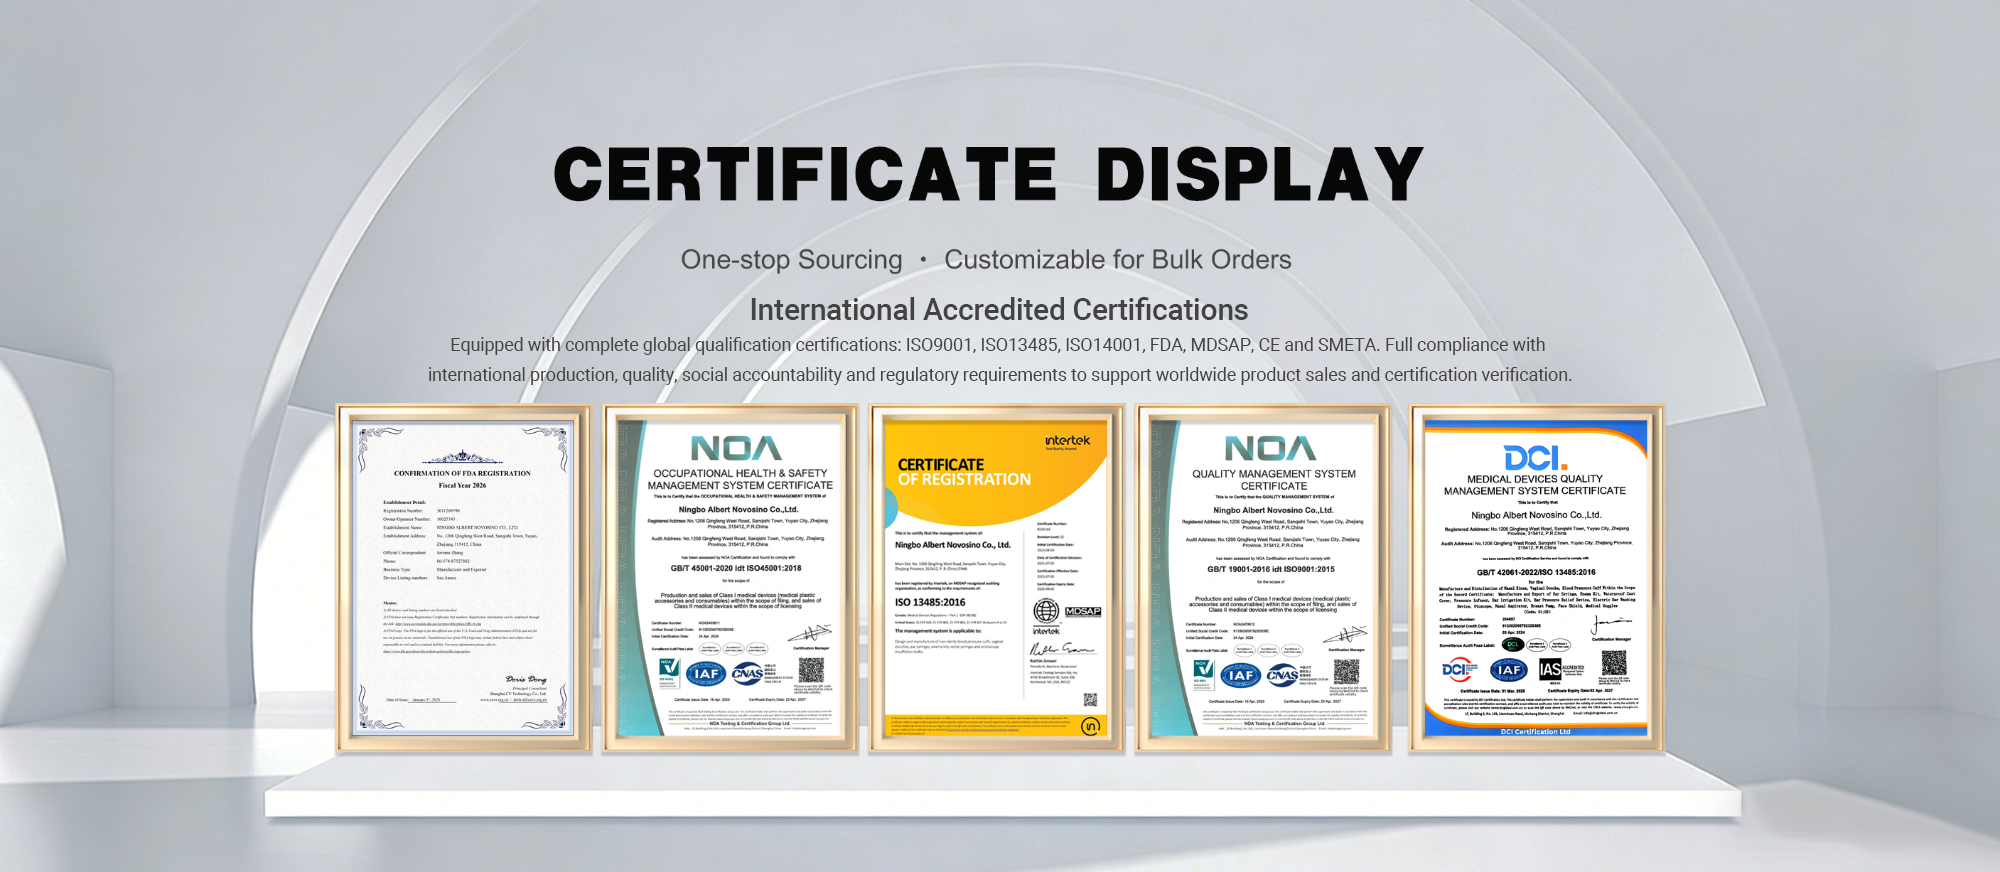Open the NOA Occupational Health & Safety certificate
This screenshot has width=2000, height=872.
click(x=730, y=579)
